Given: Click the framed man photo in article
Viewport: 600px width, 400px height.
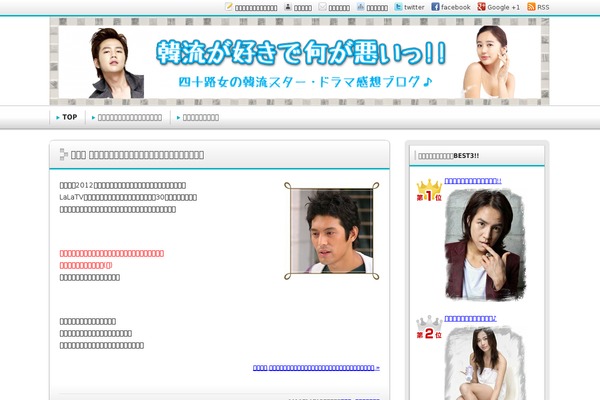Looking at the screenshot, I should tap(332, 231).
